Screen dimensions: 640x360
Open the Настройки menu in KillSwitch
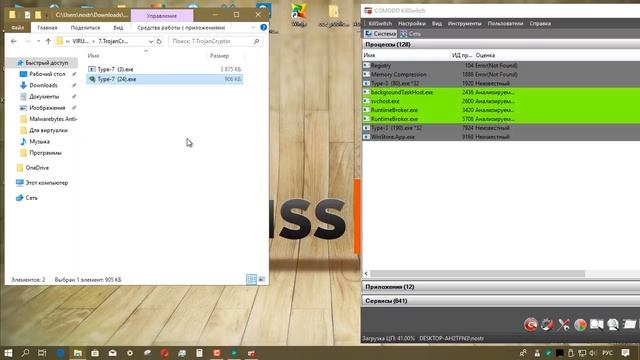pyautogui.click(x=412, y=23)
